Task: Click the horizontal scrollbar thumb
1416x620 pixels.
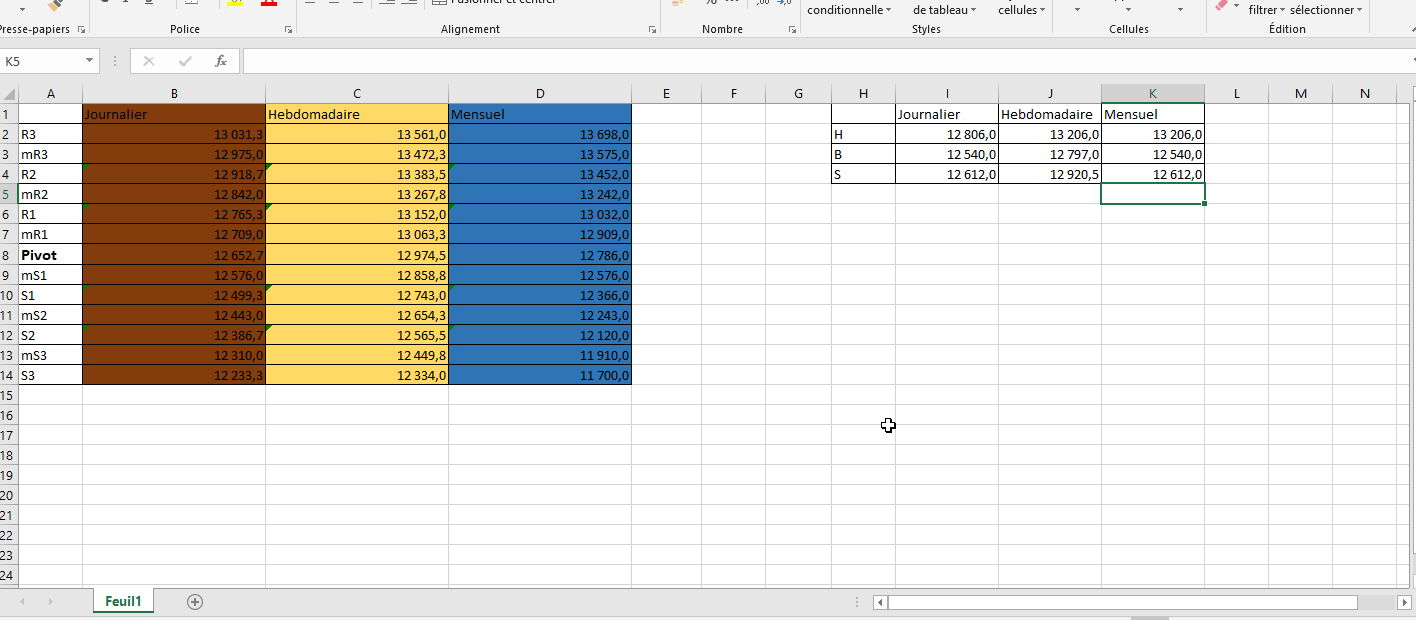Action: [x=1123, y=602]
